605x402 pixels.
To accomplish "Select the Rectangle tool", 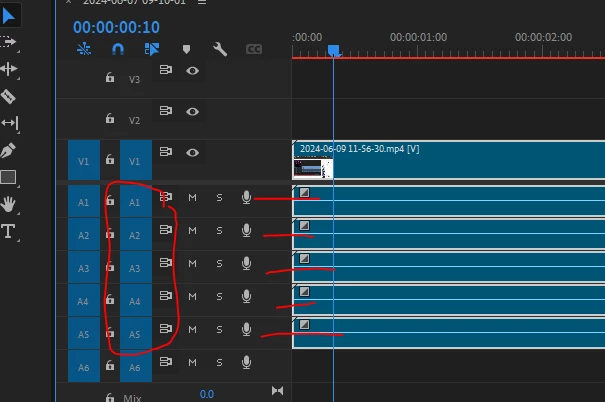I will point(8,177).
